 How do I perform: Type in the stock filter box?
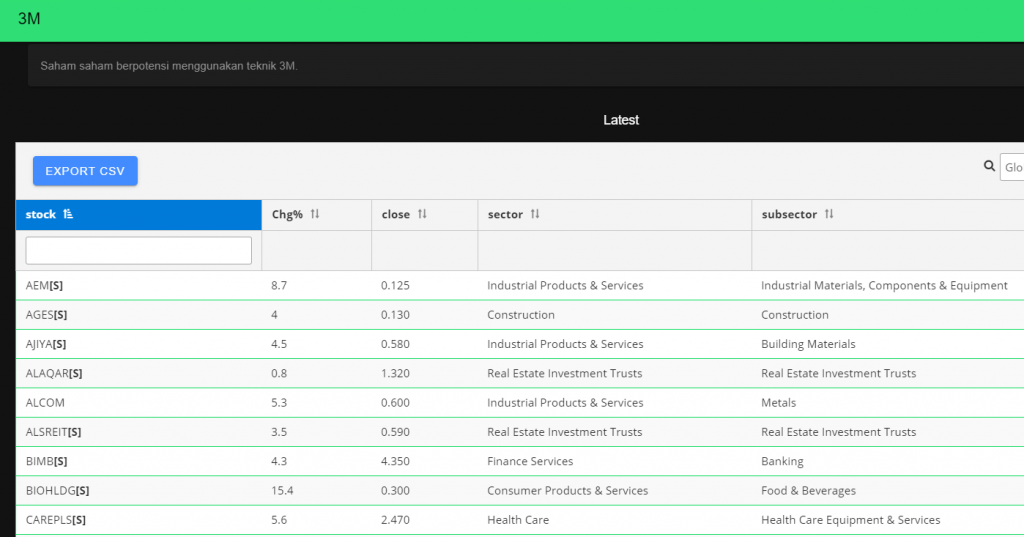138,251
